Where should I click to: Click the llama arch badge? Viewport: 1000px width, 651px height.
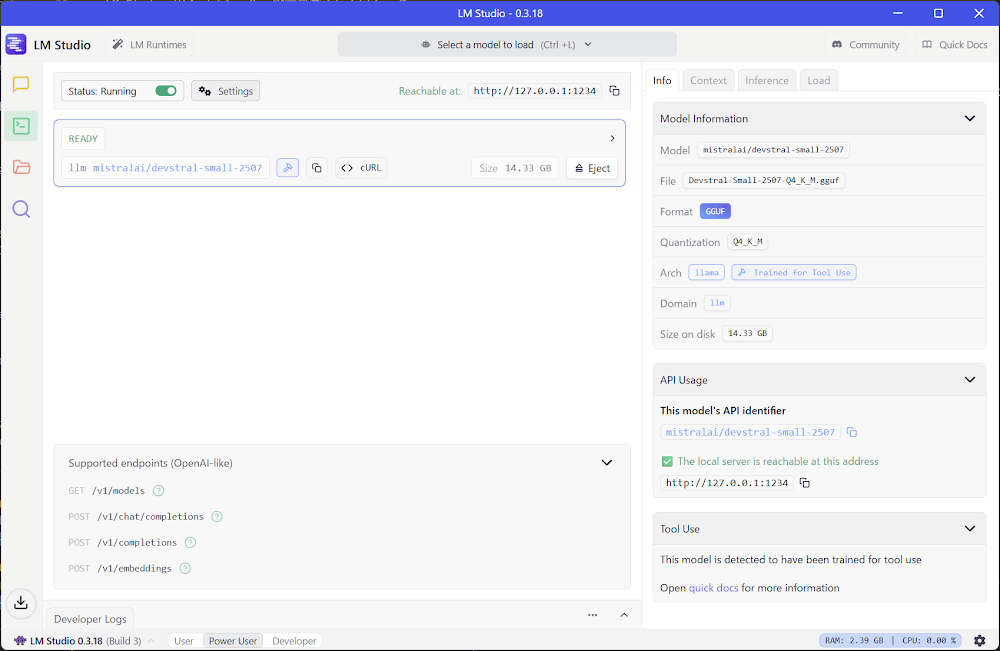(x=706, y=272)
